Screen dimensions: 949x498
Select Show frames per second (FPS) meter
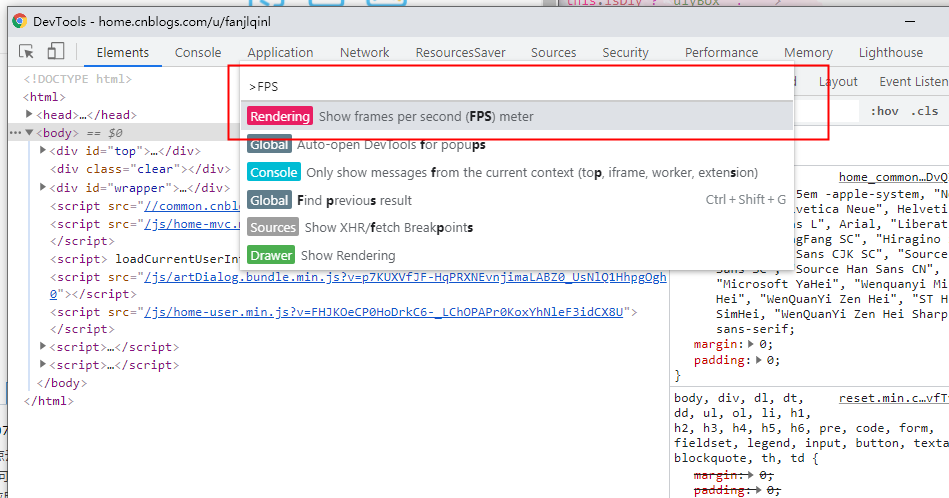517,116
